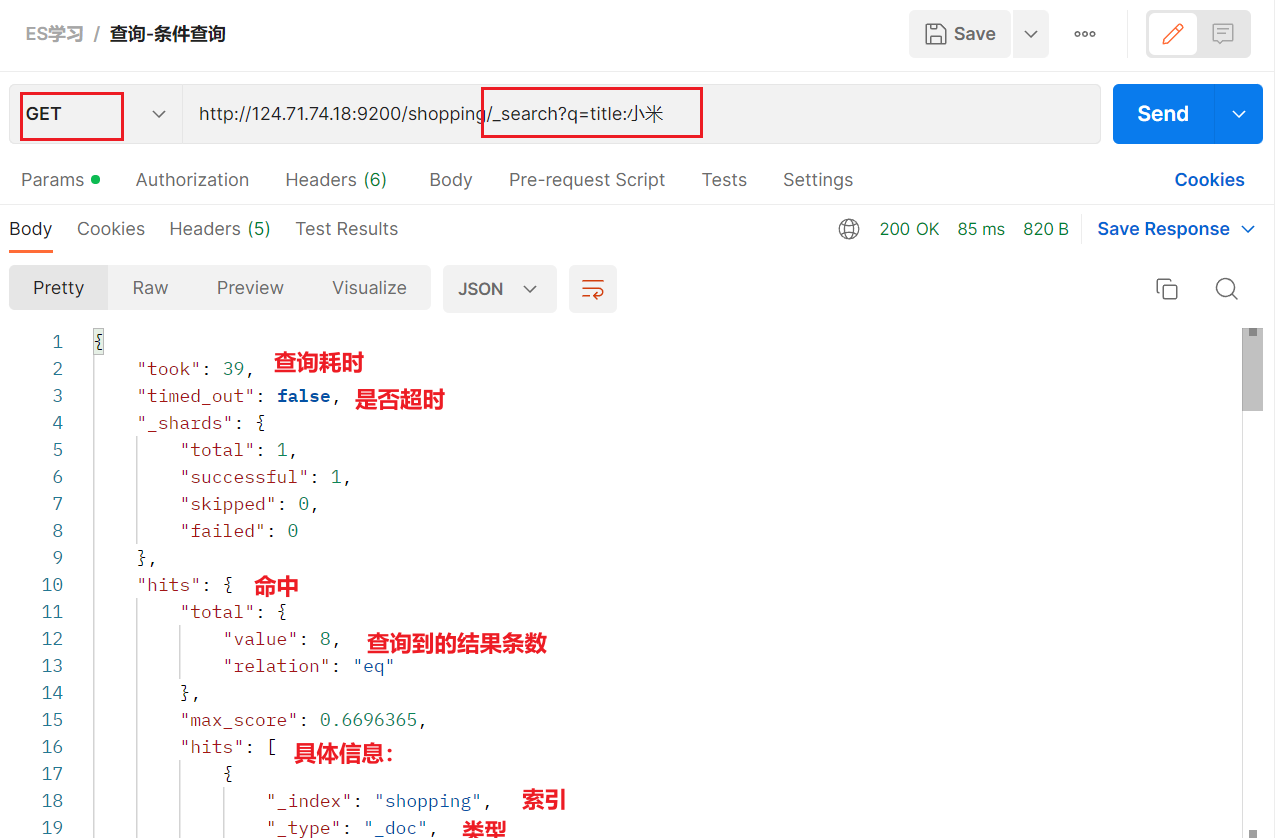Switch to Visualize view
Viewport: 1275px width, 838px height.
point(369,288)
